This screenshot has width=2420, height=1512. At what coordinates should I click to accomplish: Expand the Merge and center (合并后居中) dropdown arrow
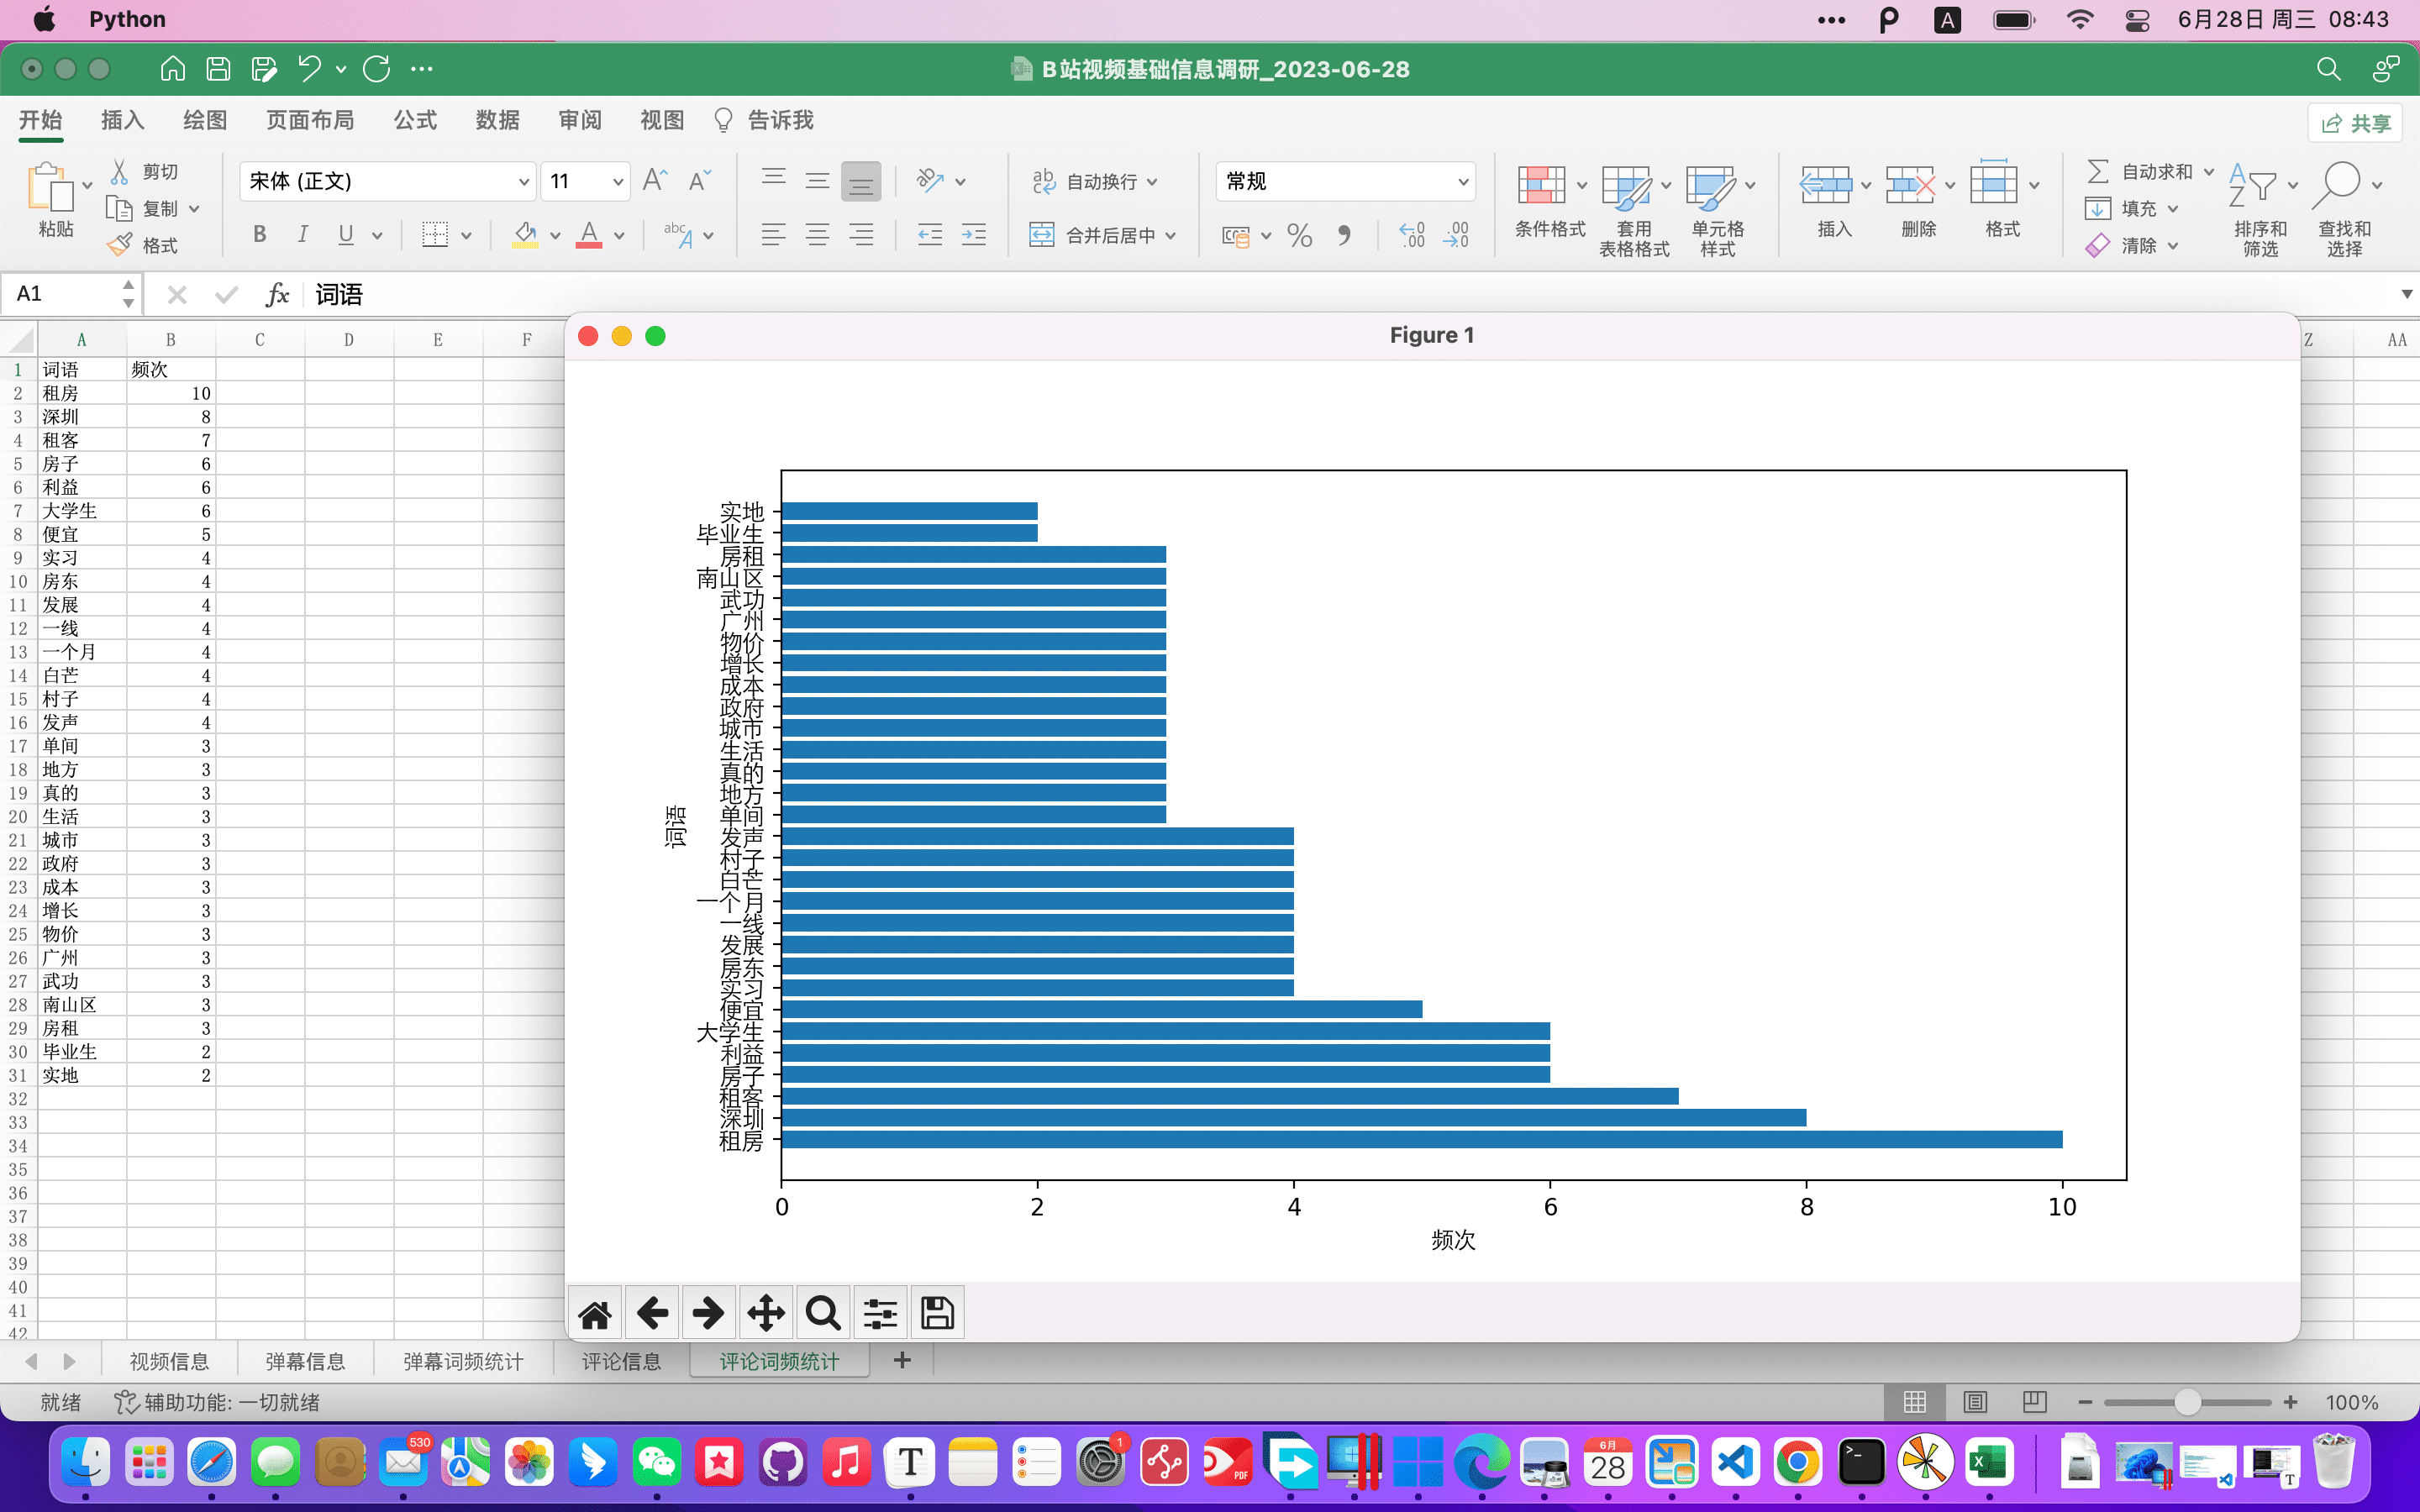click(x=1171, y=236)
